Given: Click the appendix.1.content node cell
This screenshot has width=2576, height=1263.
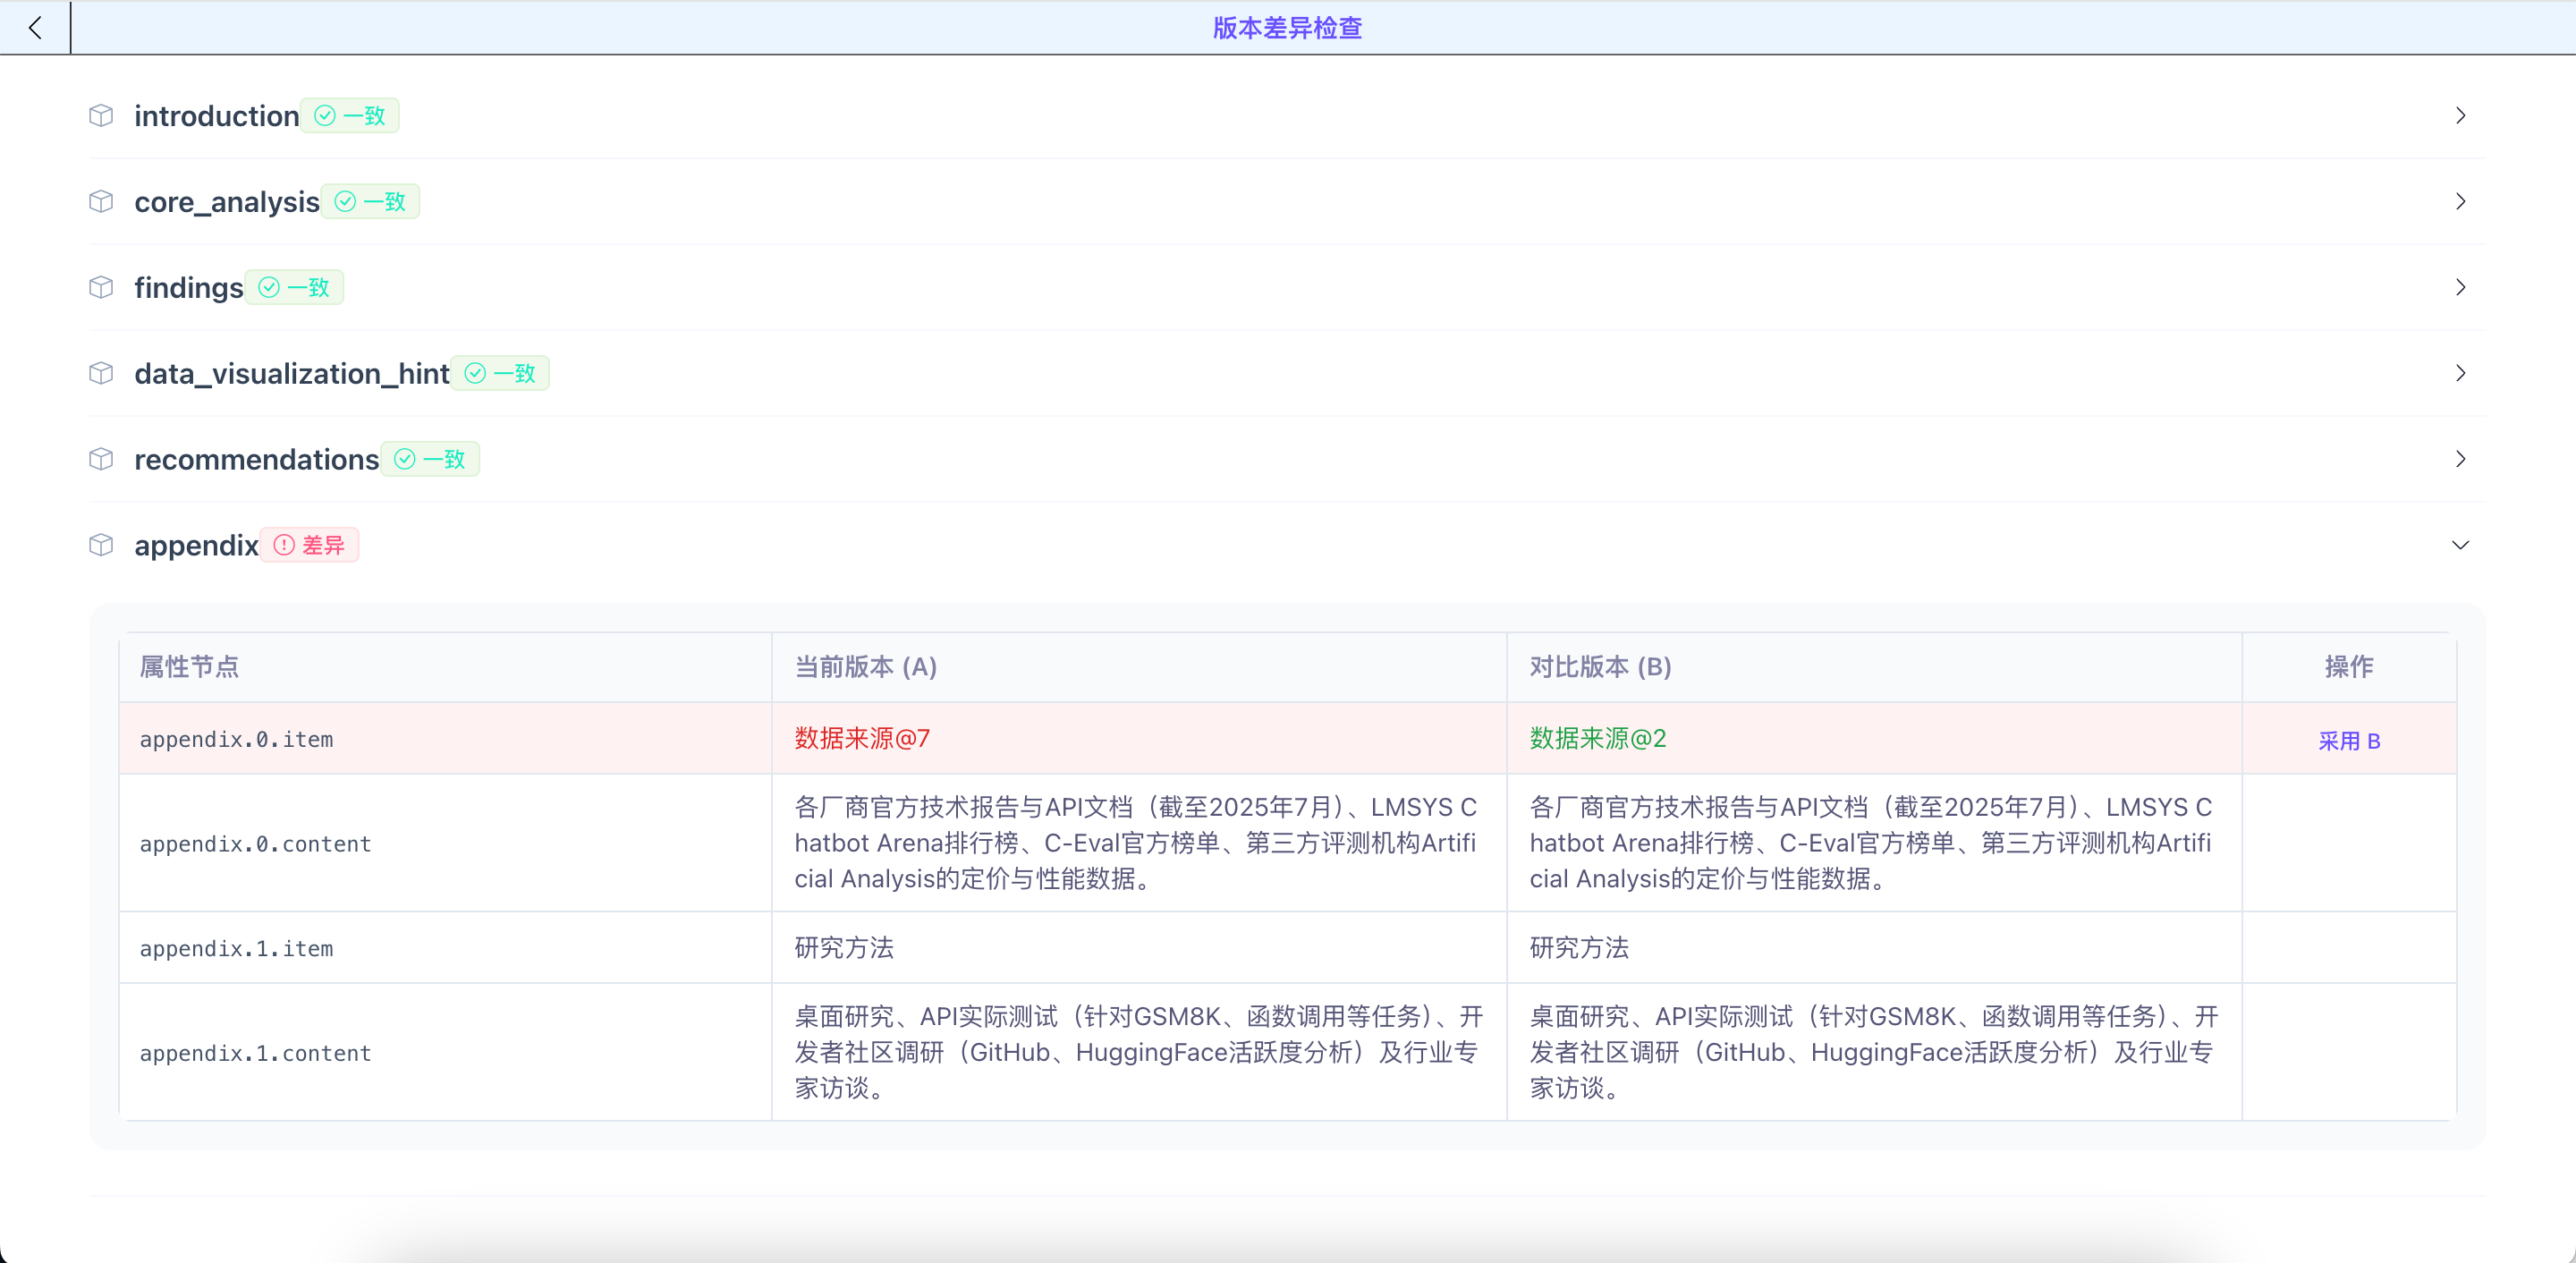Looking at the screenshot, I should pos(445,1053).
